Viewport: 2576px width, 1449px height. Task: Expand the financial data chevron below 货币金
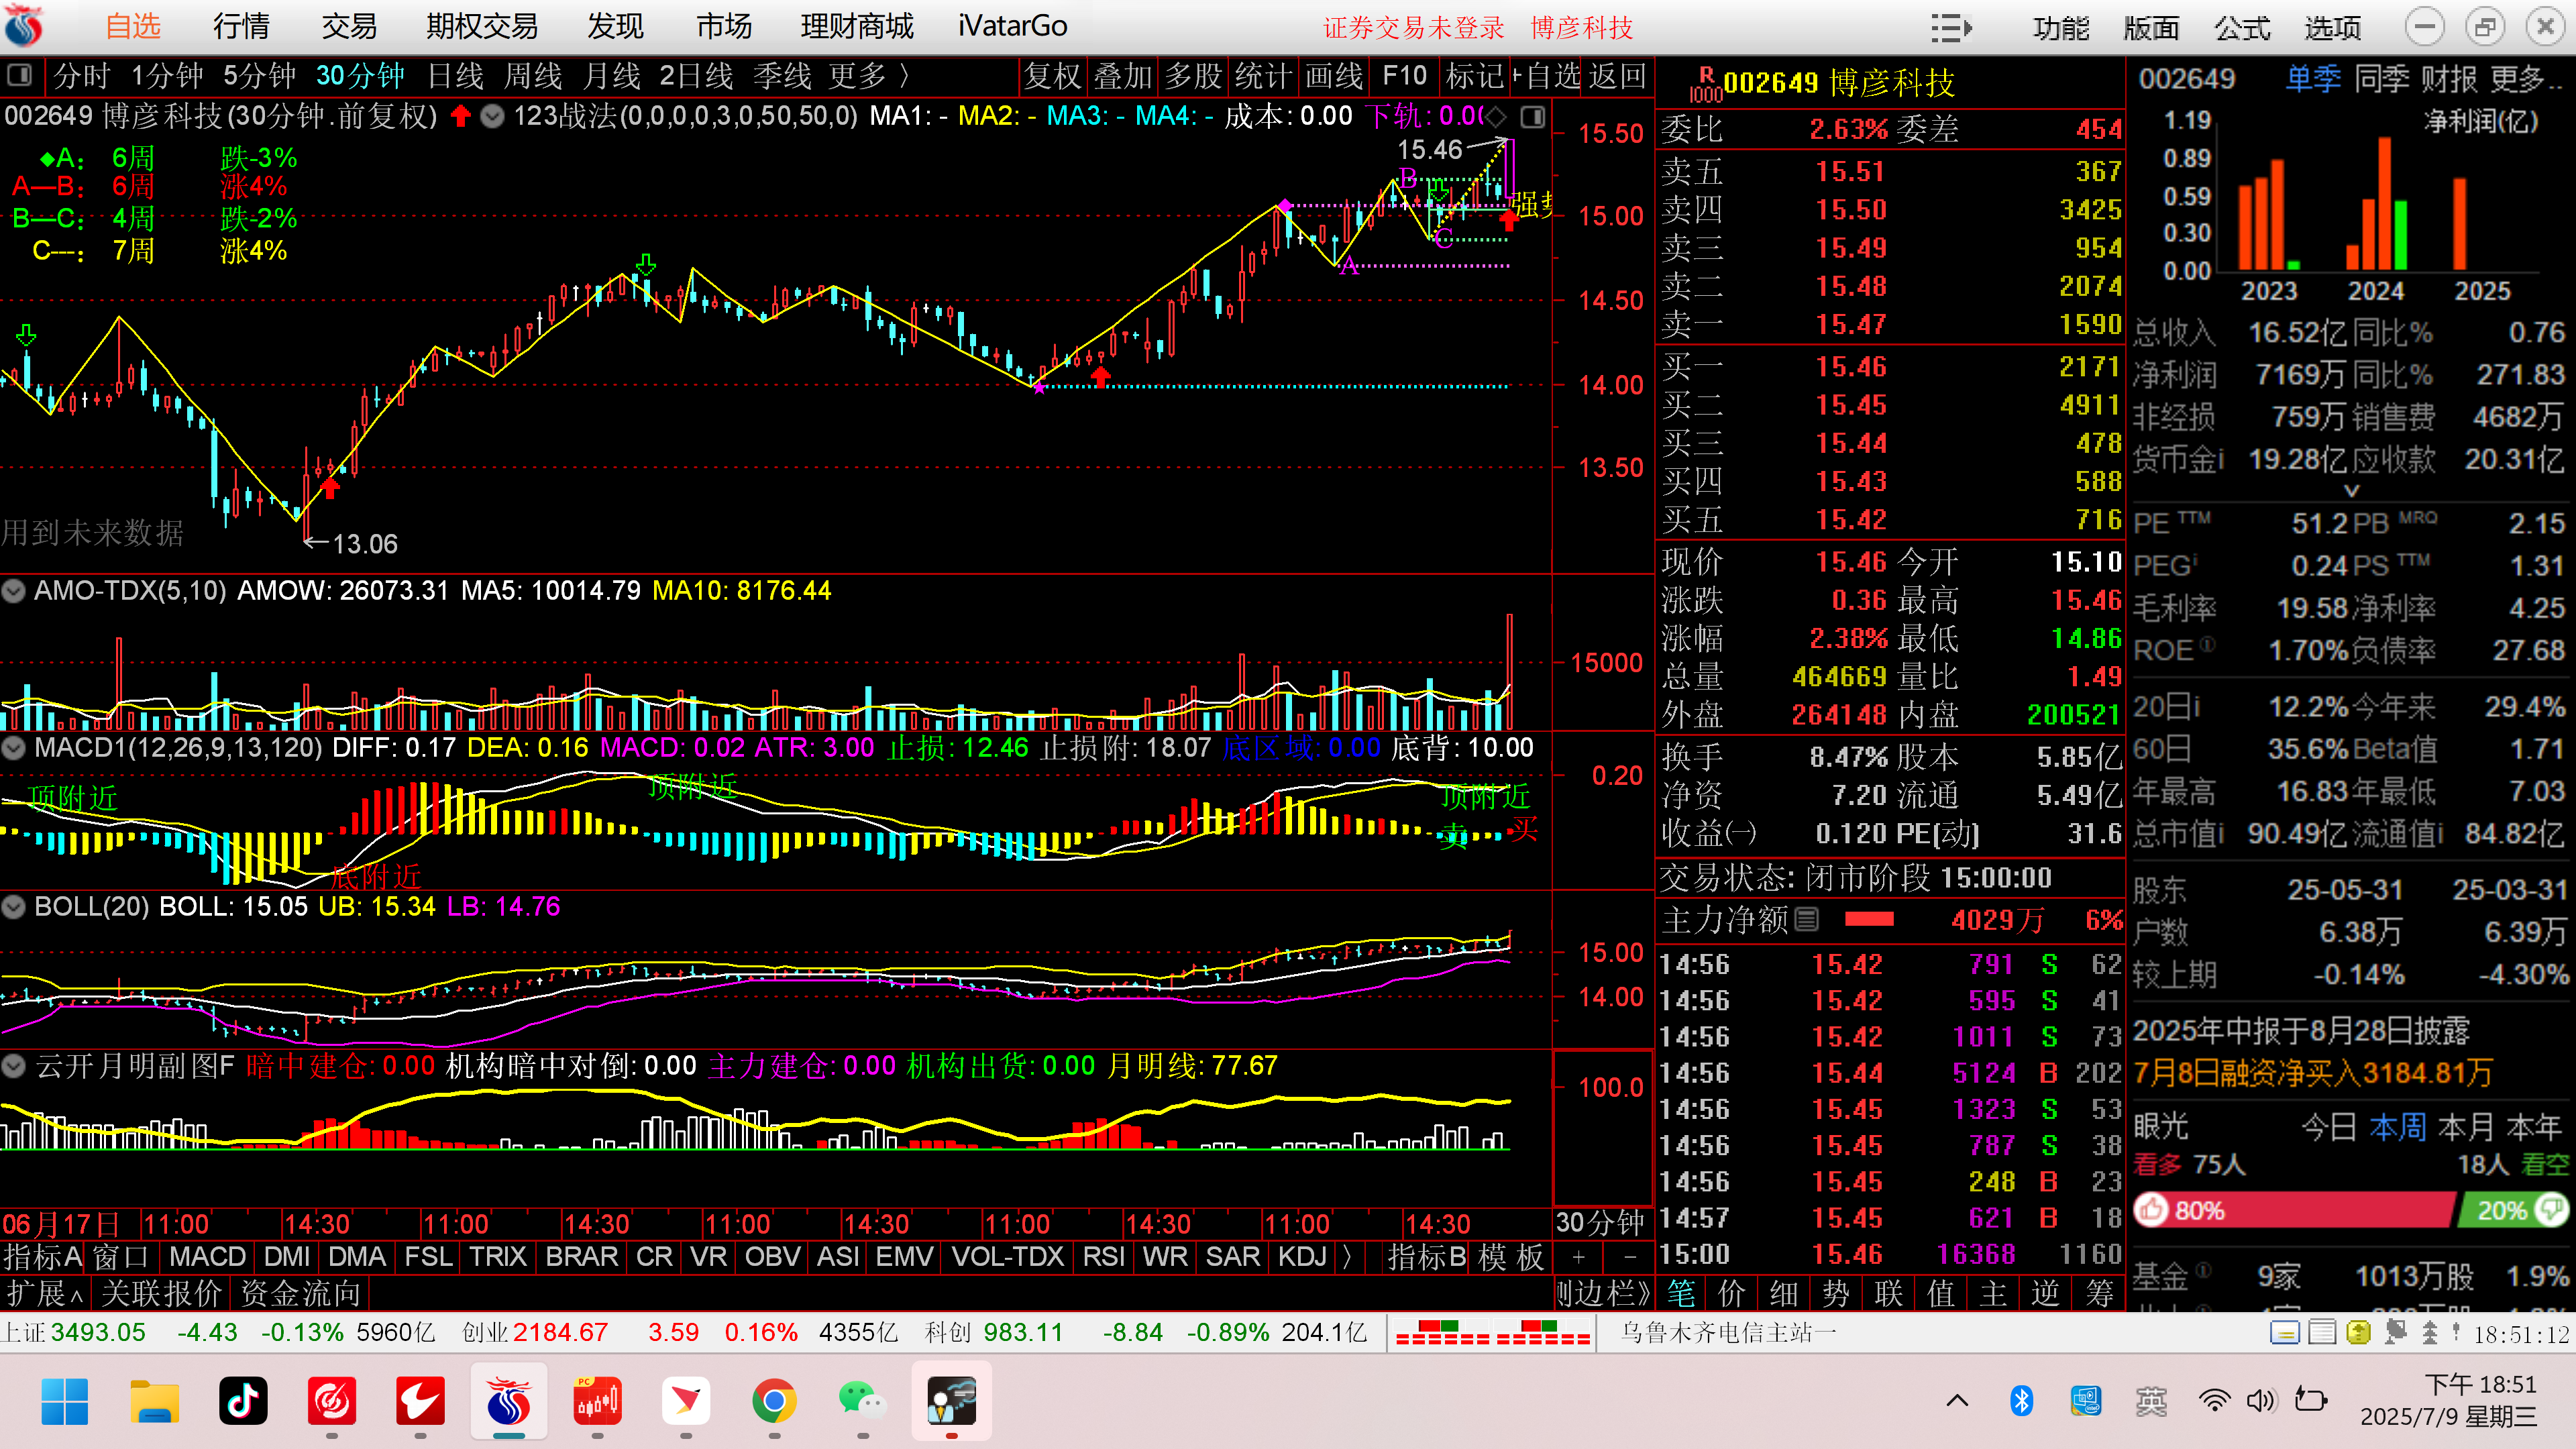2352,491
